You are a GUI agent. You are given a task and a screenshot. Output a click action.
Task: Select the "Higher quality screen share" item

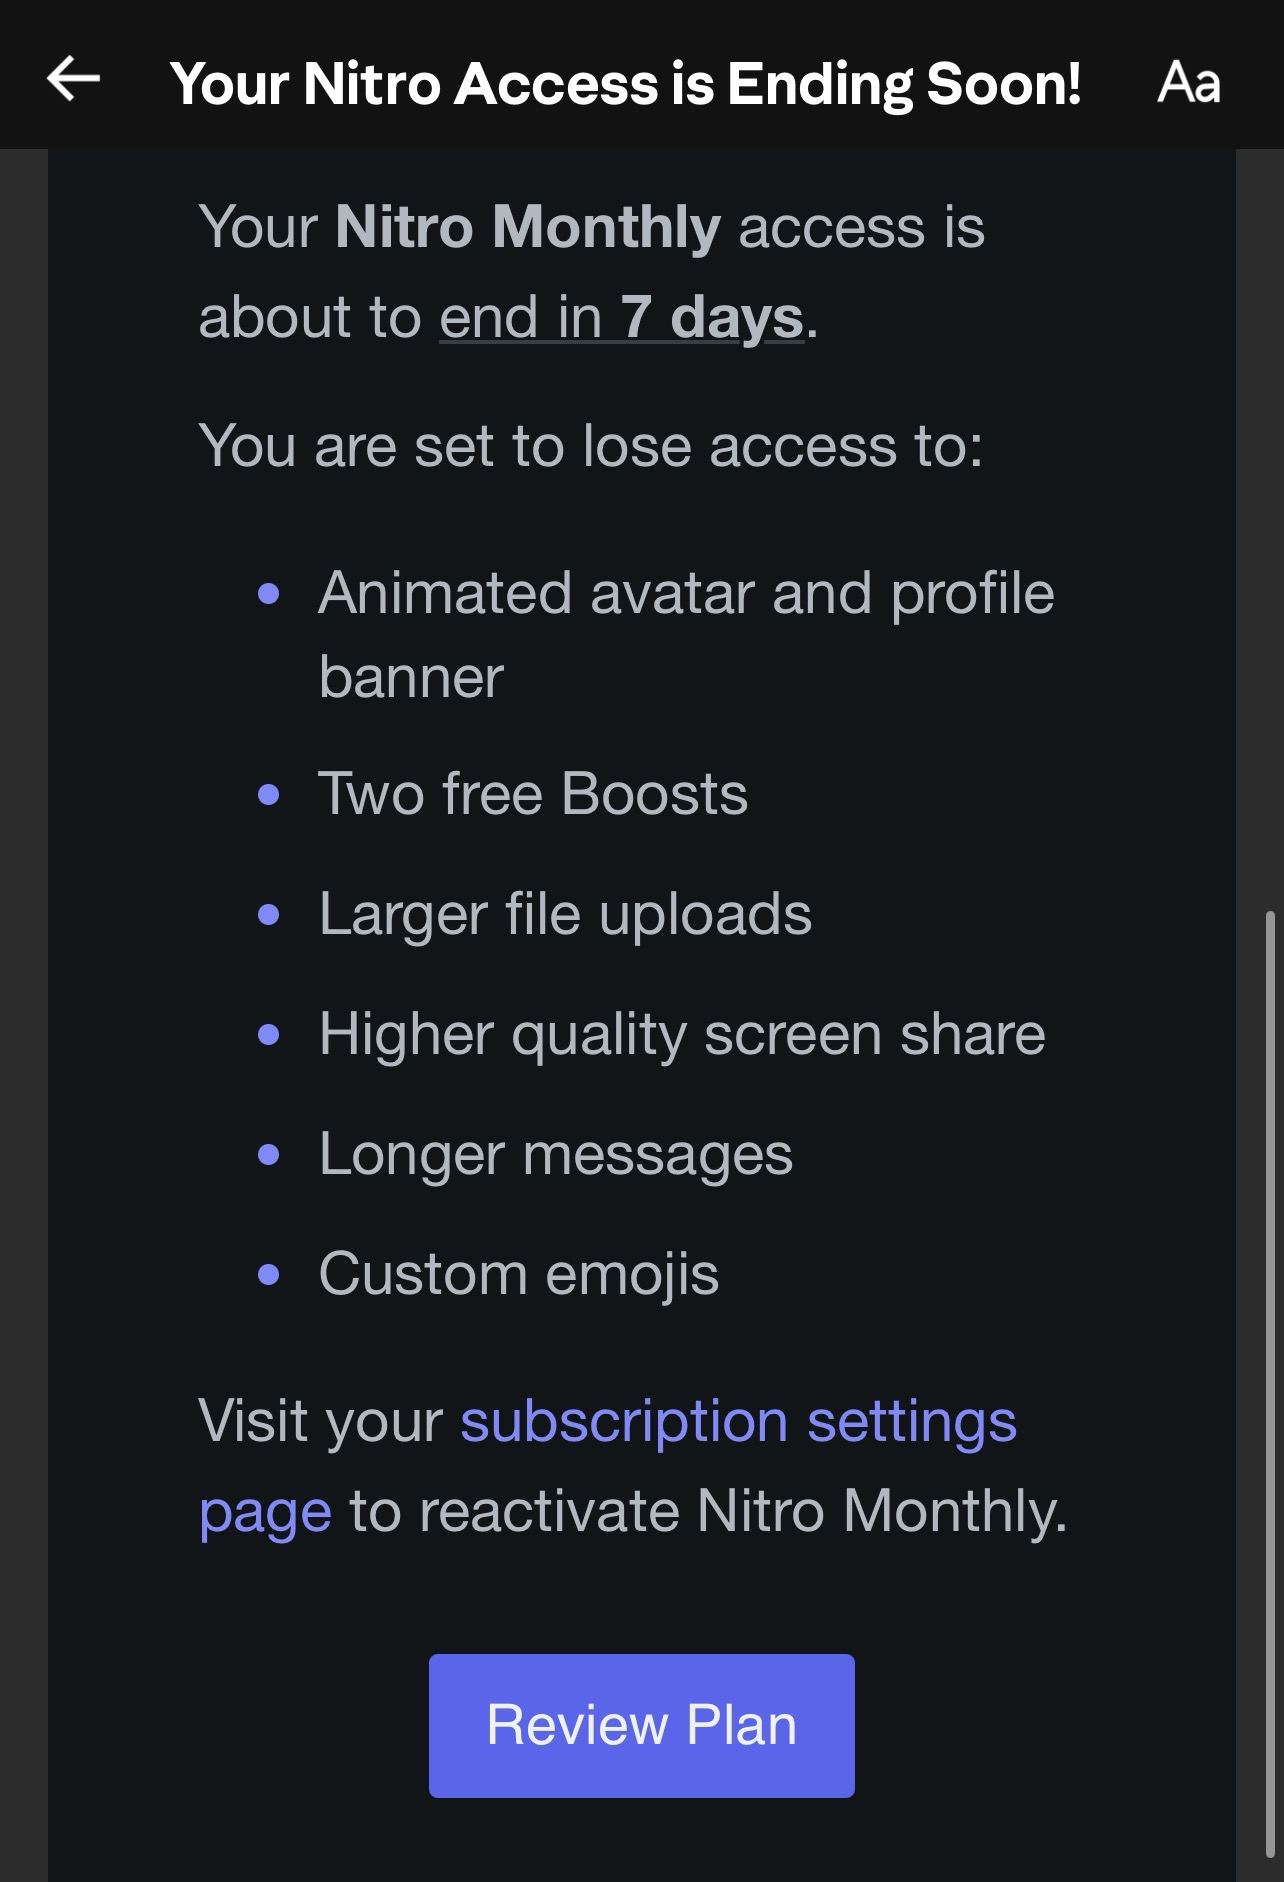tap(682, 1034)
